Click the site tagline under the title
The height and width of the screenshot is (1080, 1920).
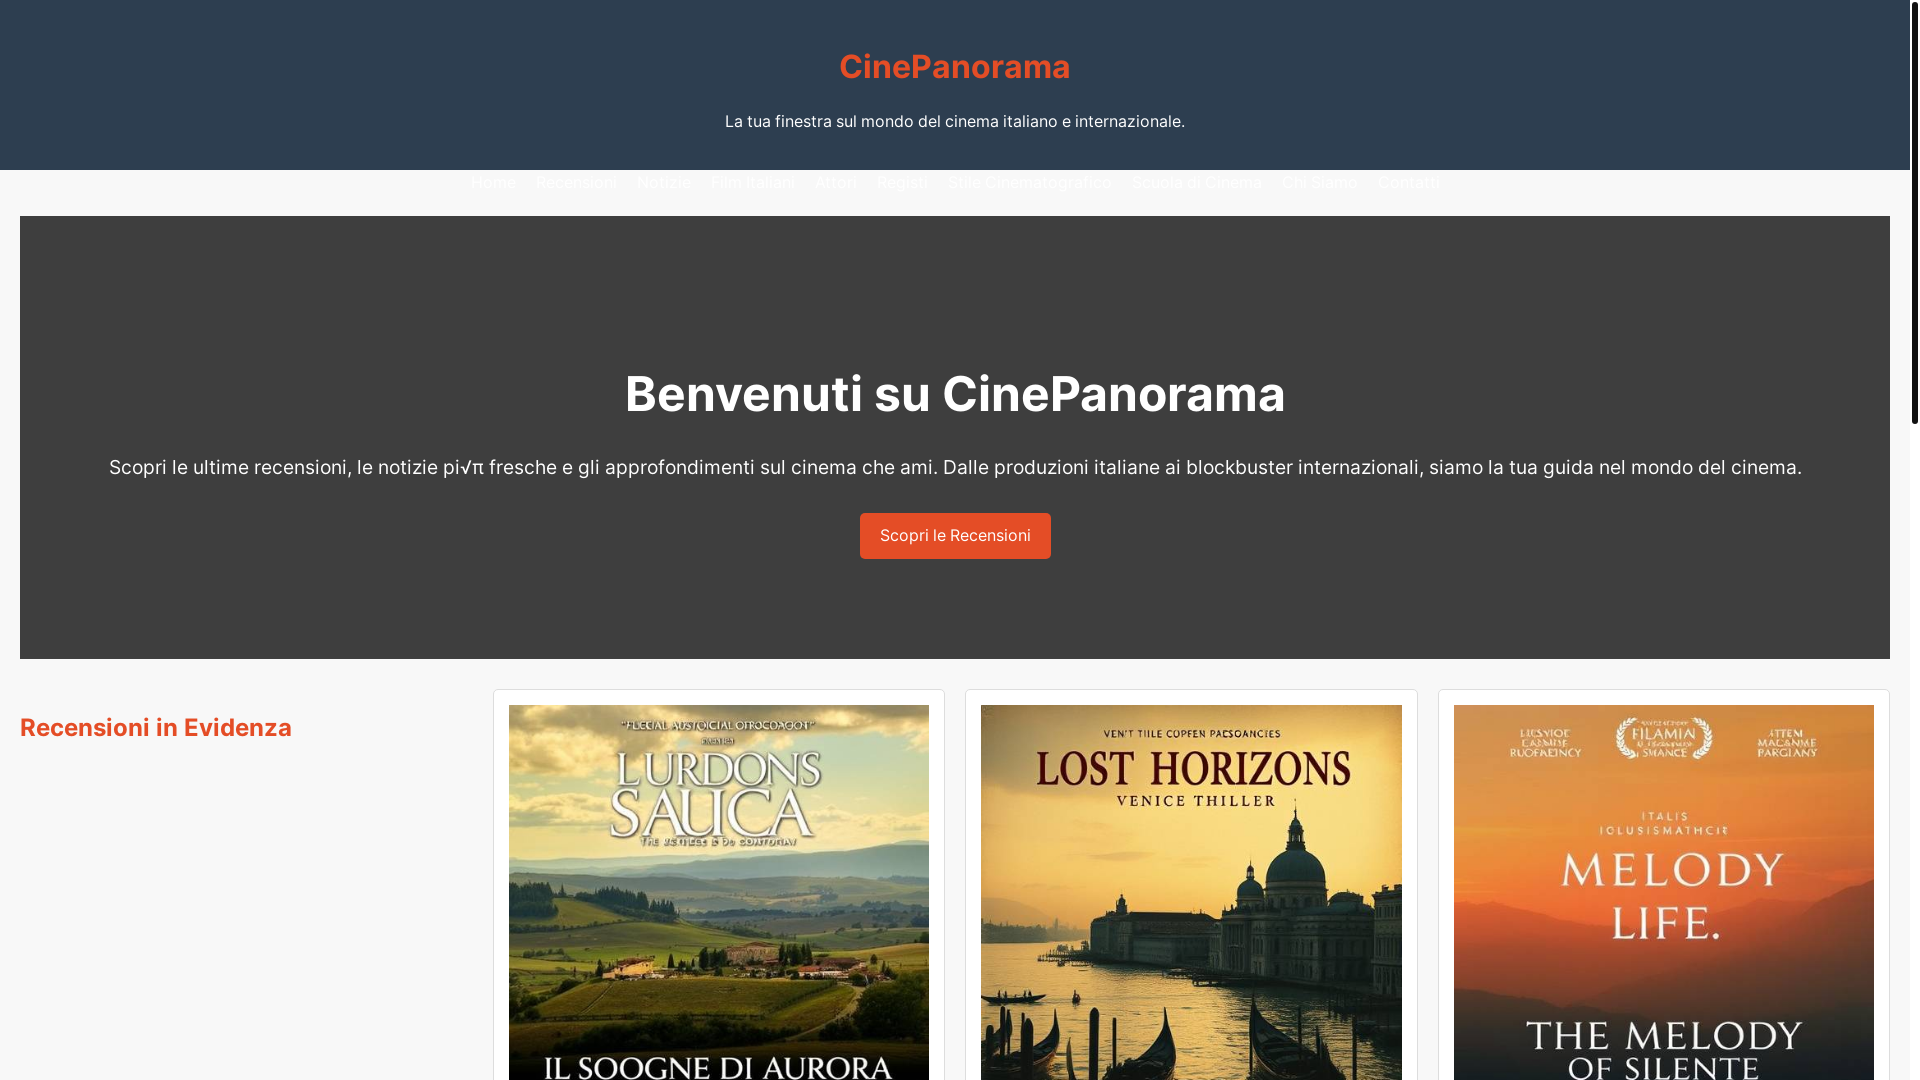click(x=955, y=121)
